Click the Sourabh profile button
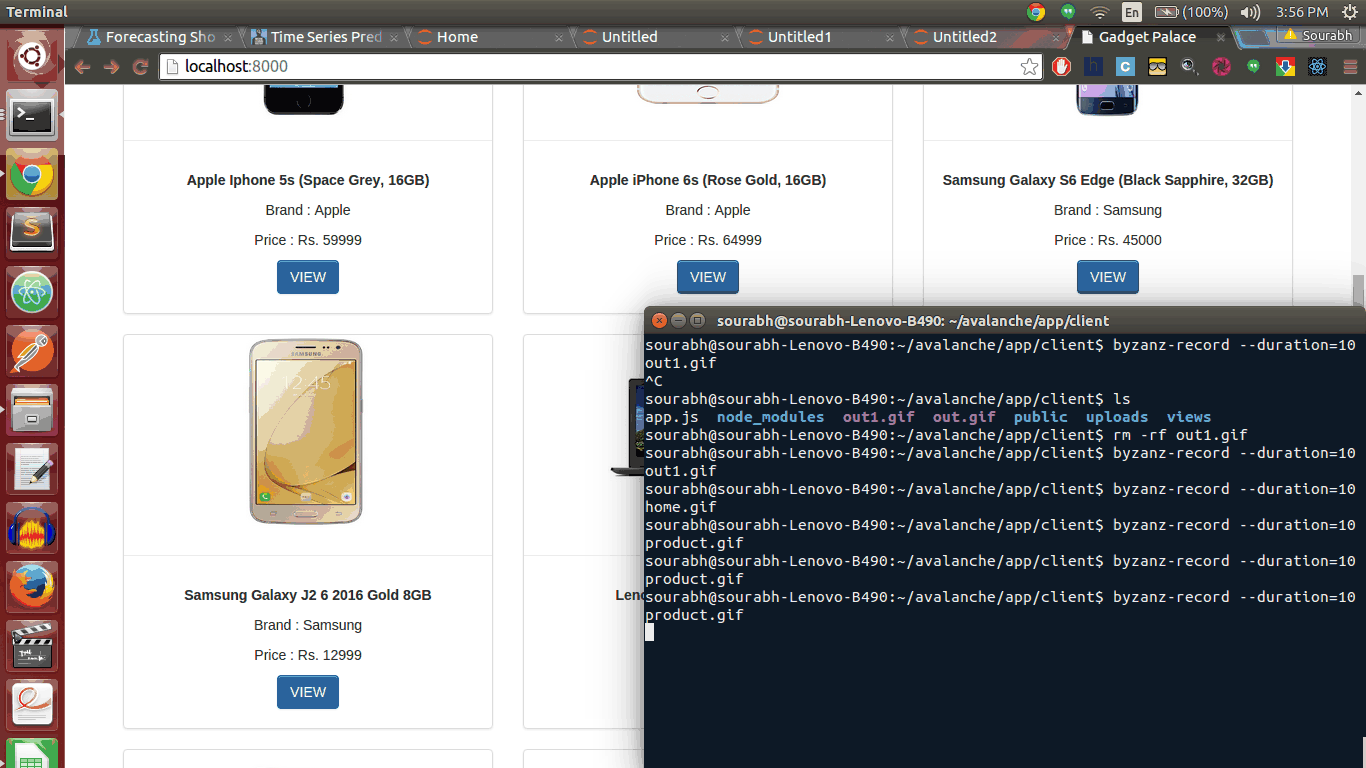Screen dimensions: 1366x768 (1319, 35)
